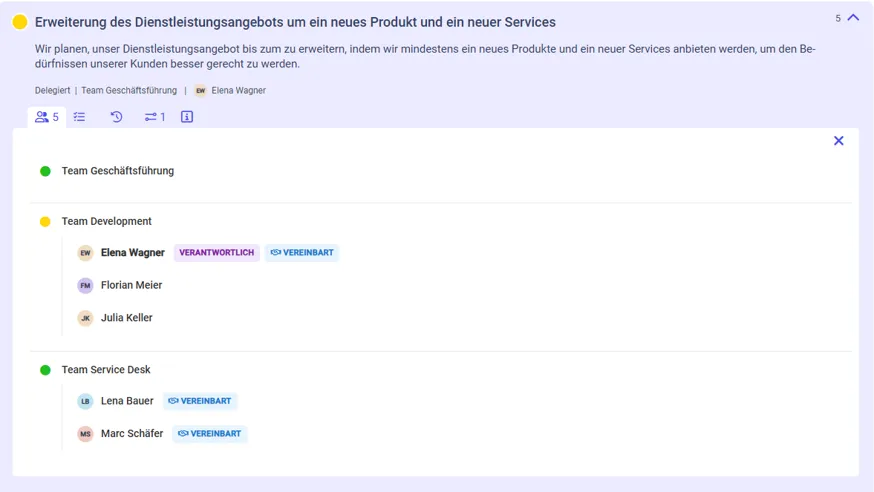Click Lena Bauer's VEREINBART badge
Viewport: 874px width, 492px height.
point(200,401)
